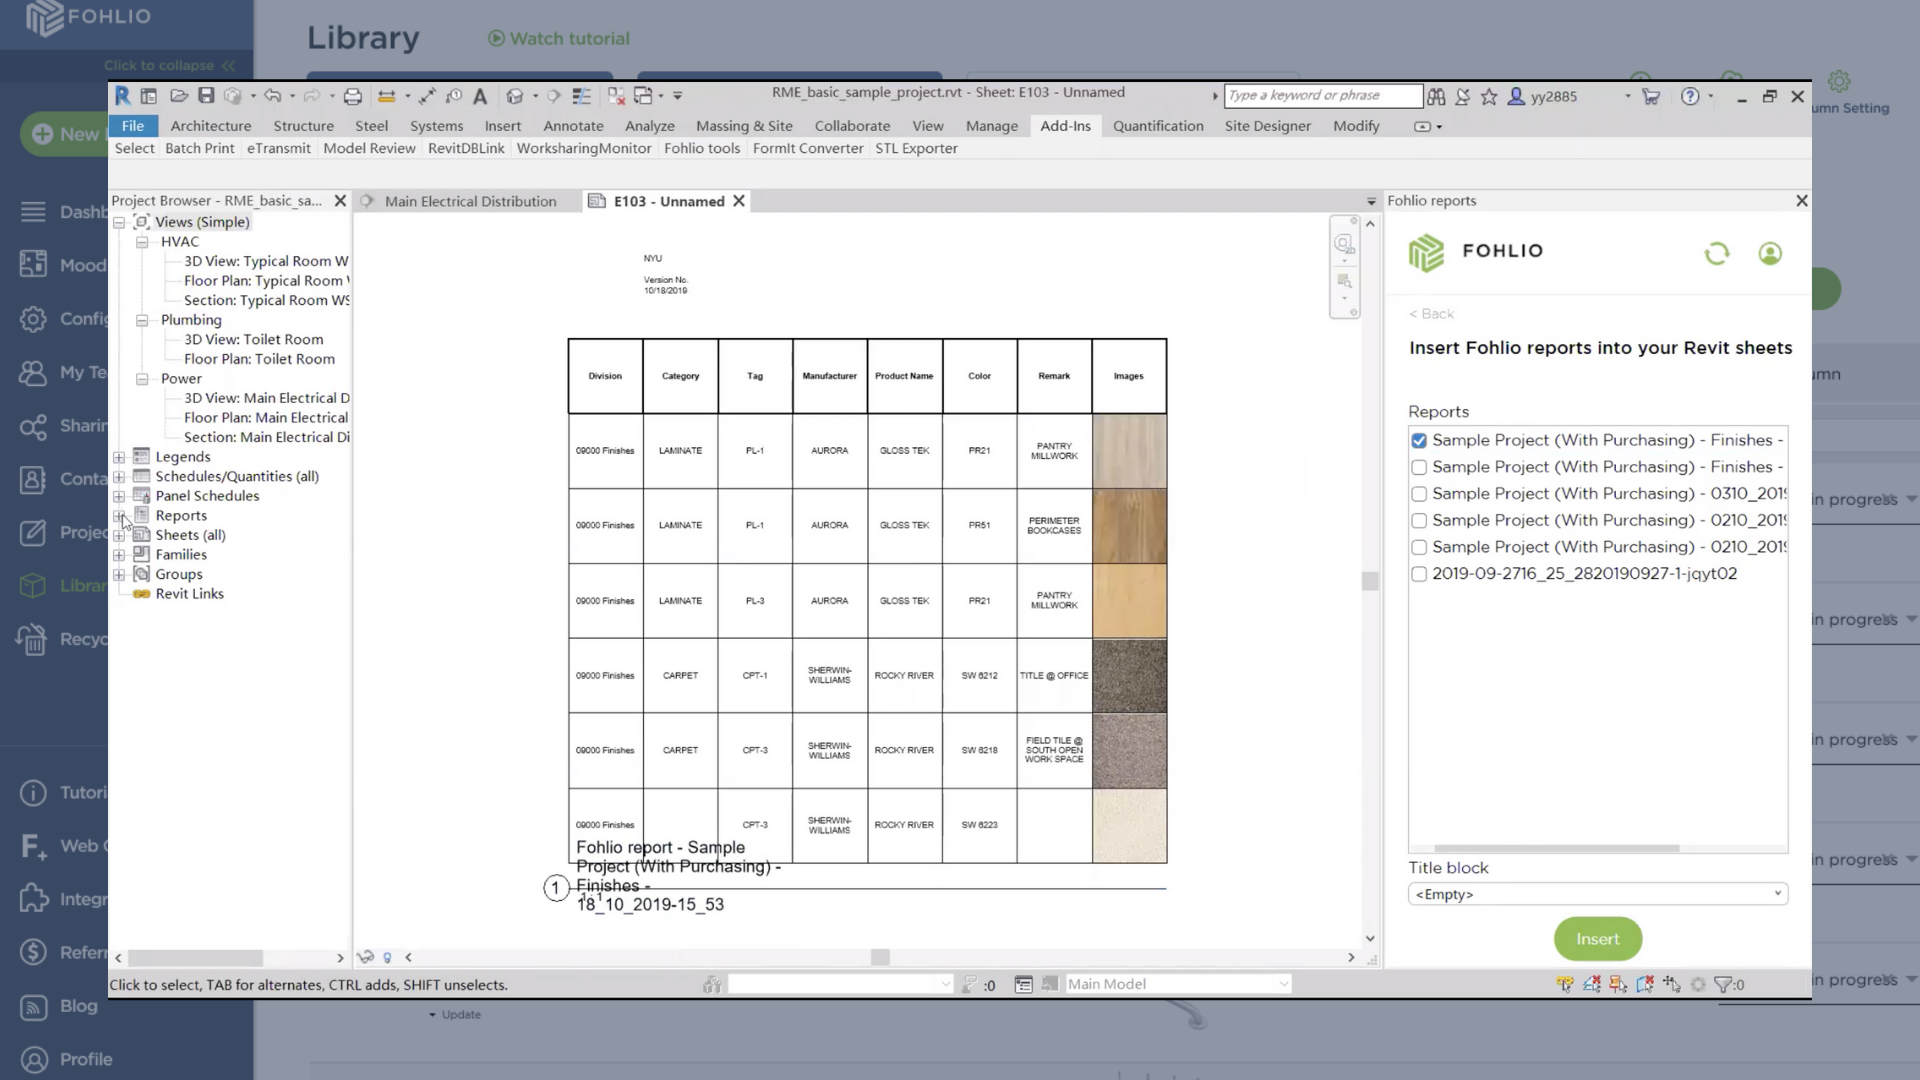Click the Undo arrow icon

(x=271, y=96)
